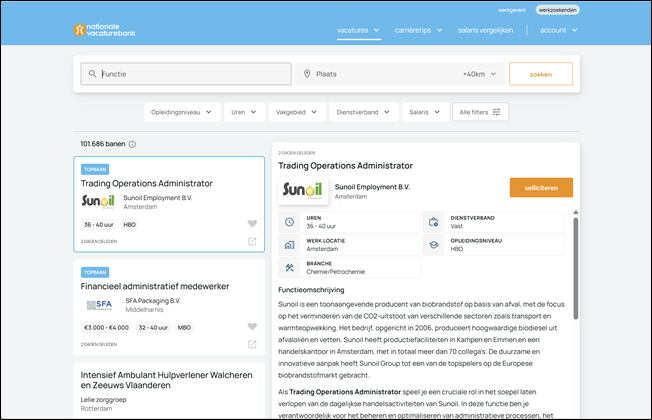Open Intensief Ambulant Hulpverlener Walcheren job
Screen dimensions: 652x420
[x=166, y=380]
